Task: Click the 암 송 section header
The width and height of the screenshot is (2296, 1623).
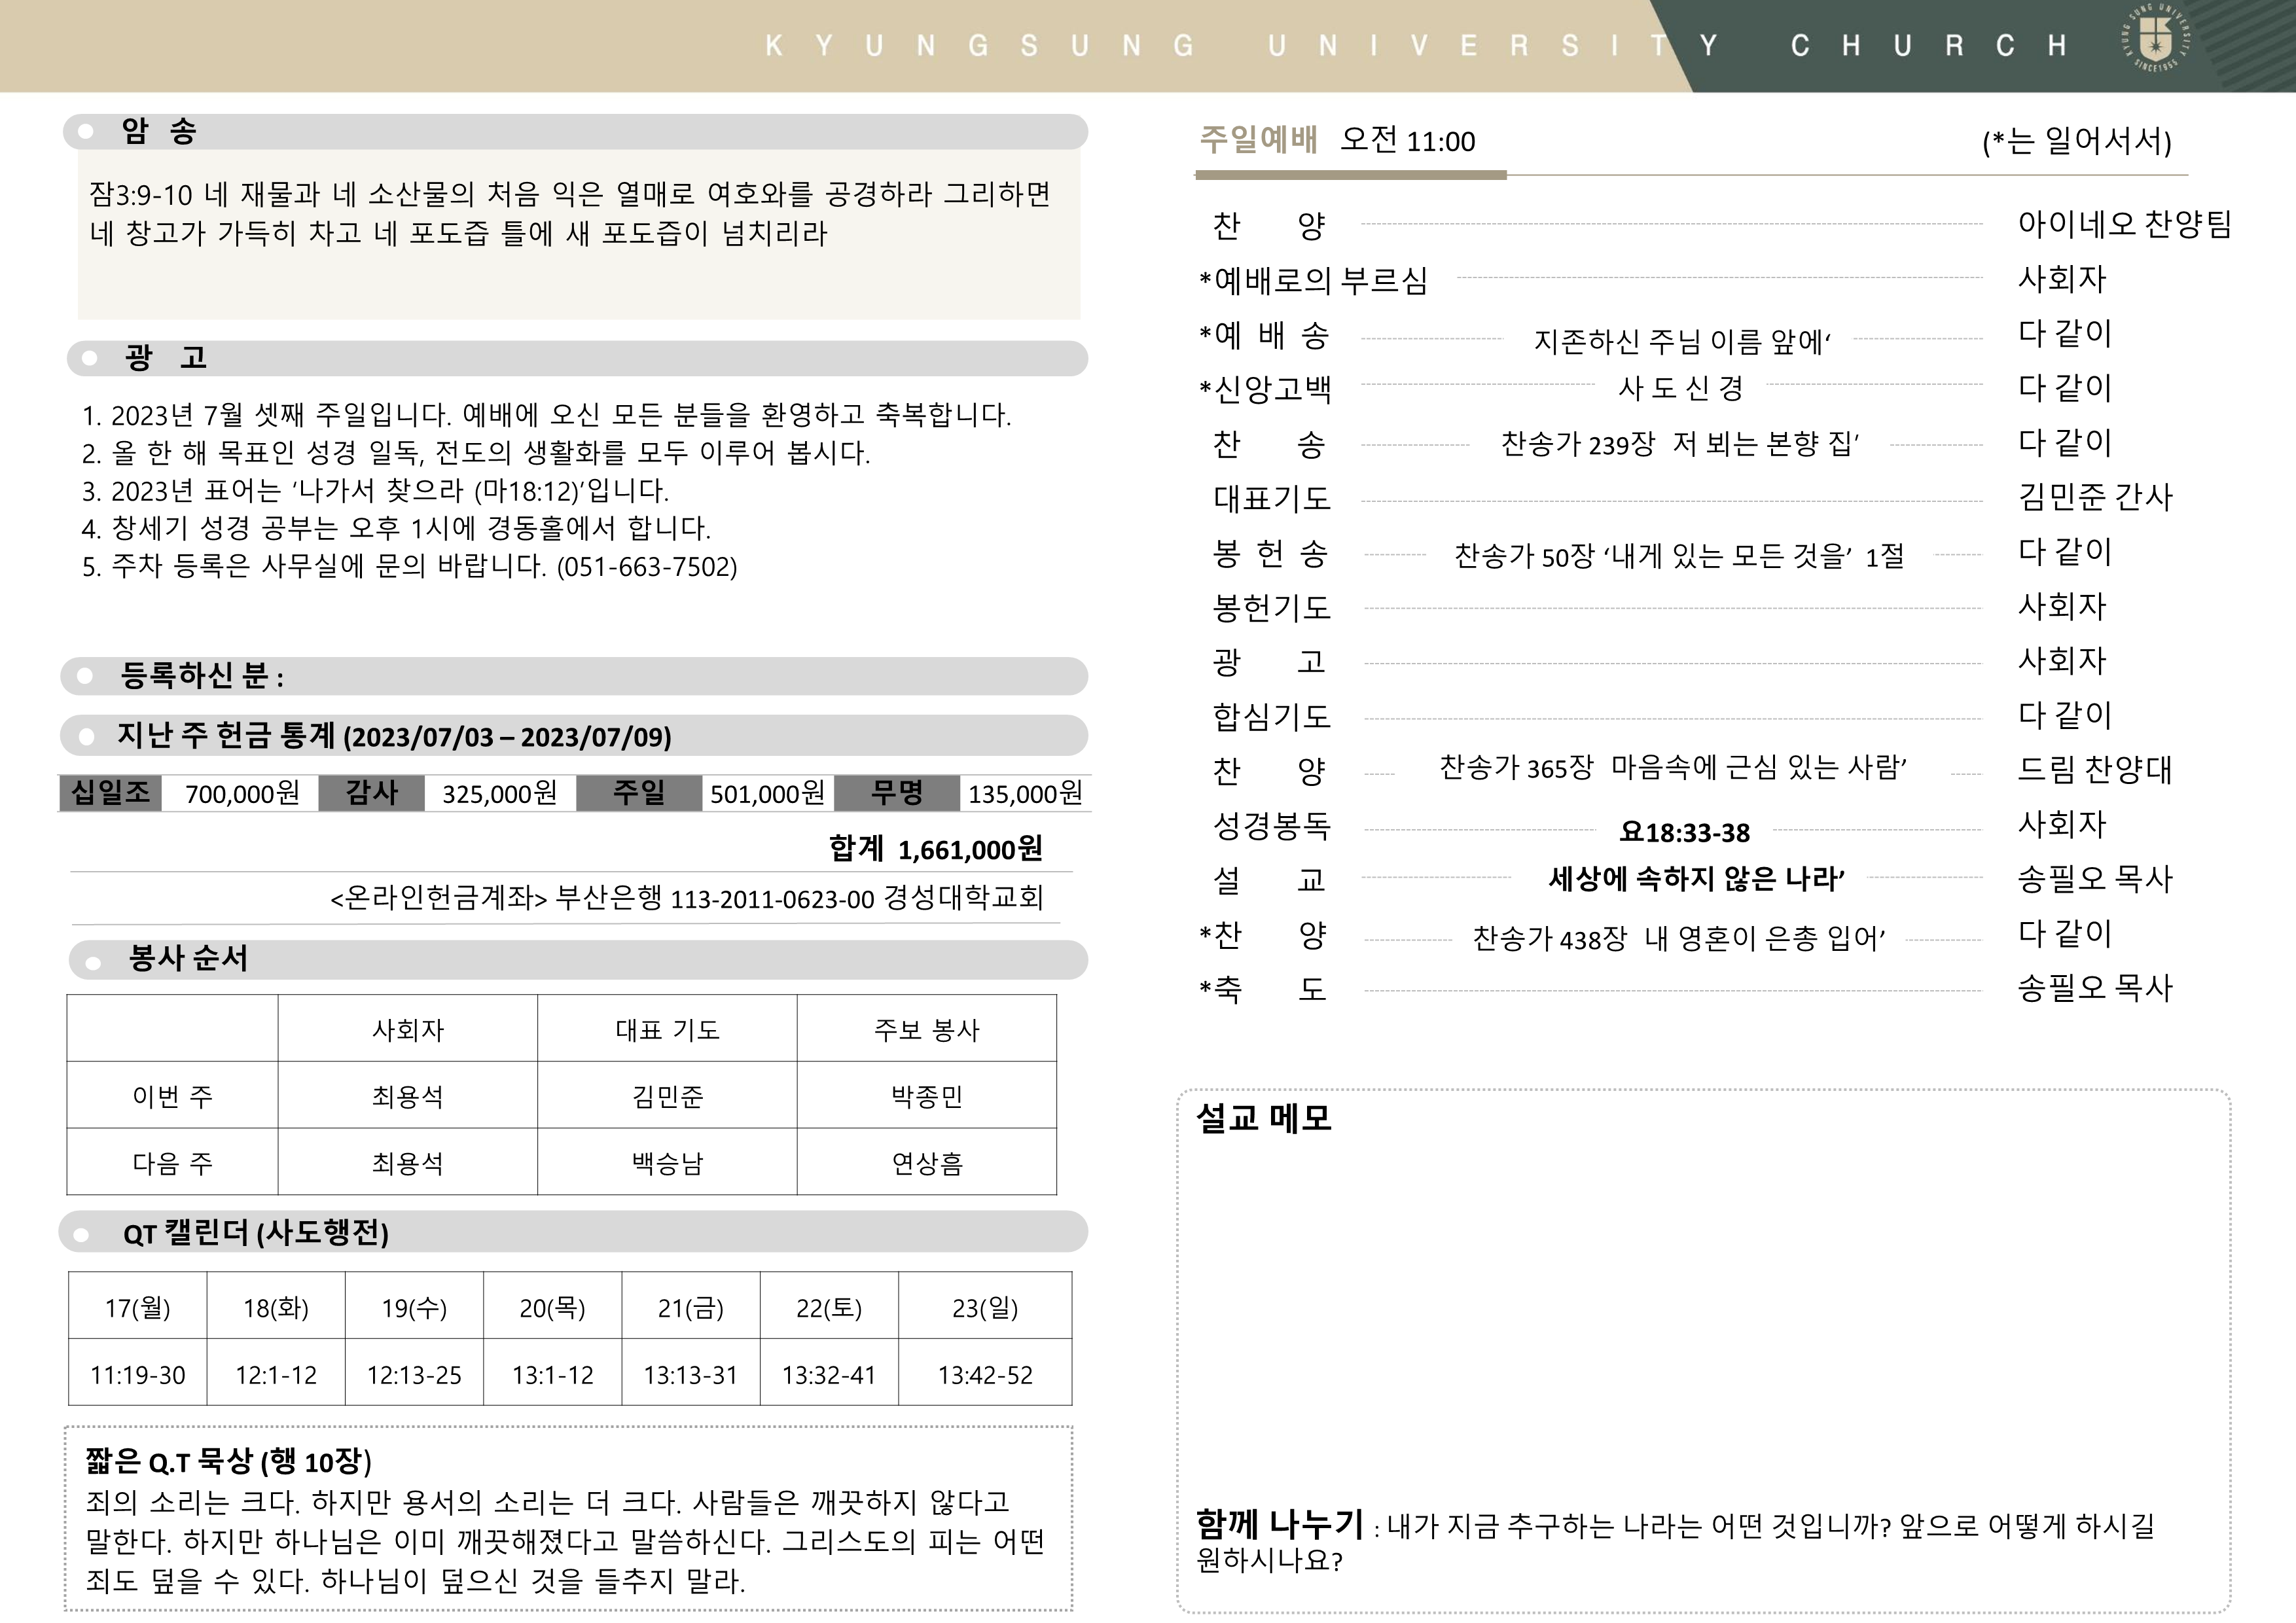Action: pyautogui.click(x=575, y=131)
